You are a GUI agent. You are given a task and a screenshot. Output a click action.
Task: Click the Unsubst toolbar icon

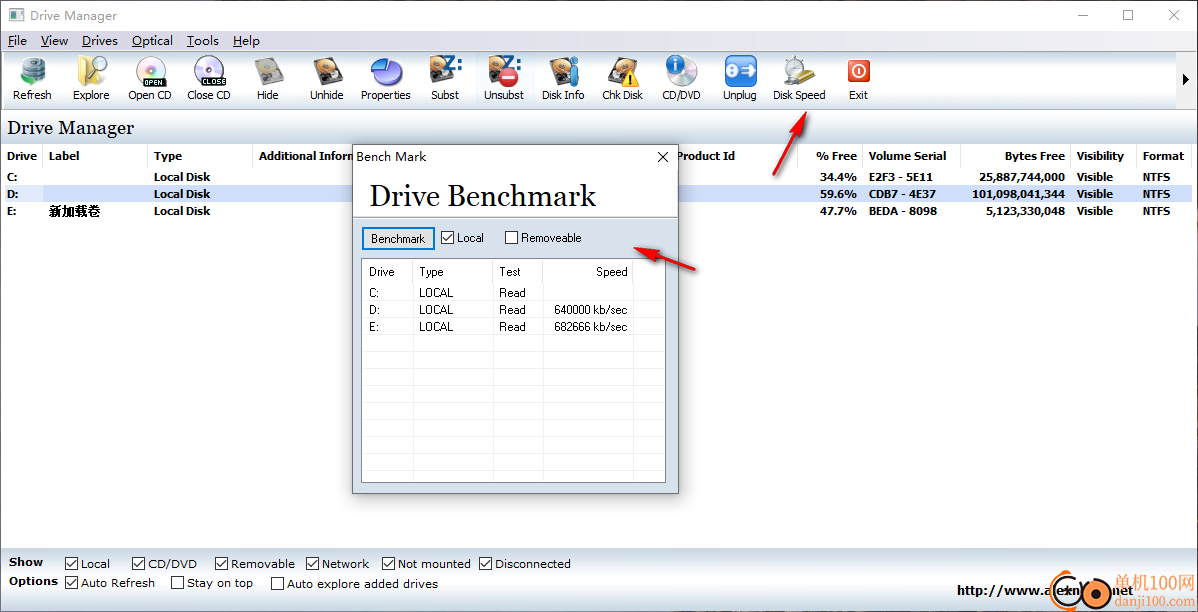click(x=503, y=79)
